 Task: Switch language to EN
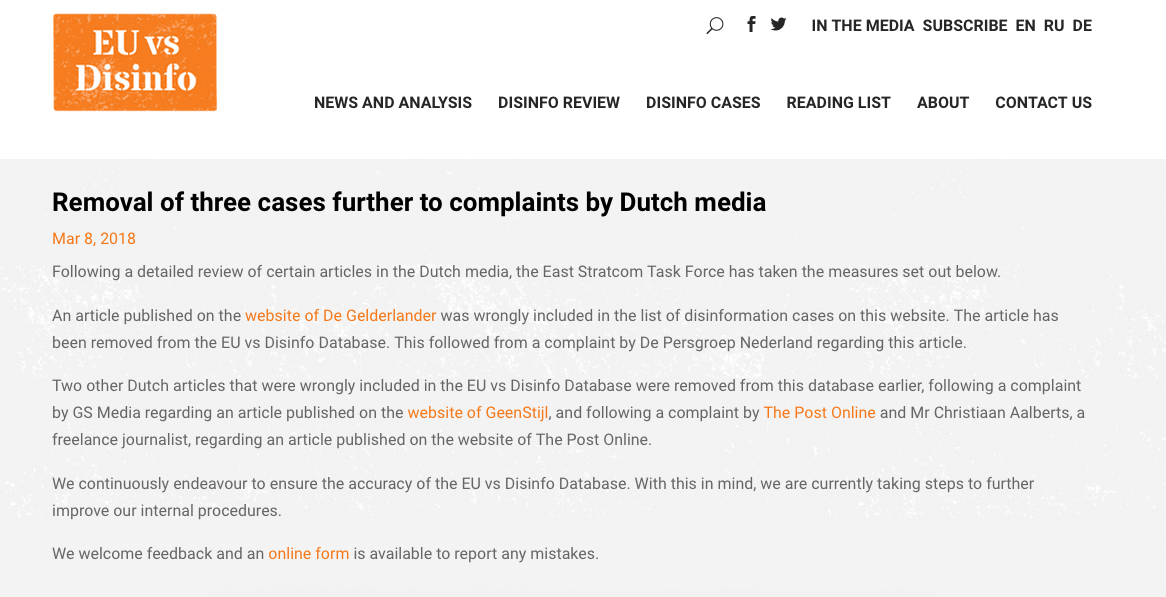click(x=1025, y=26)
